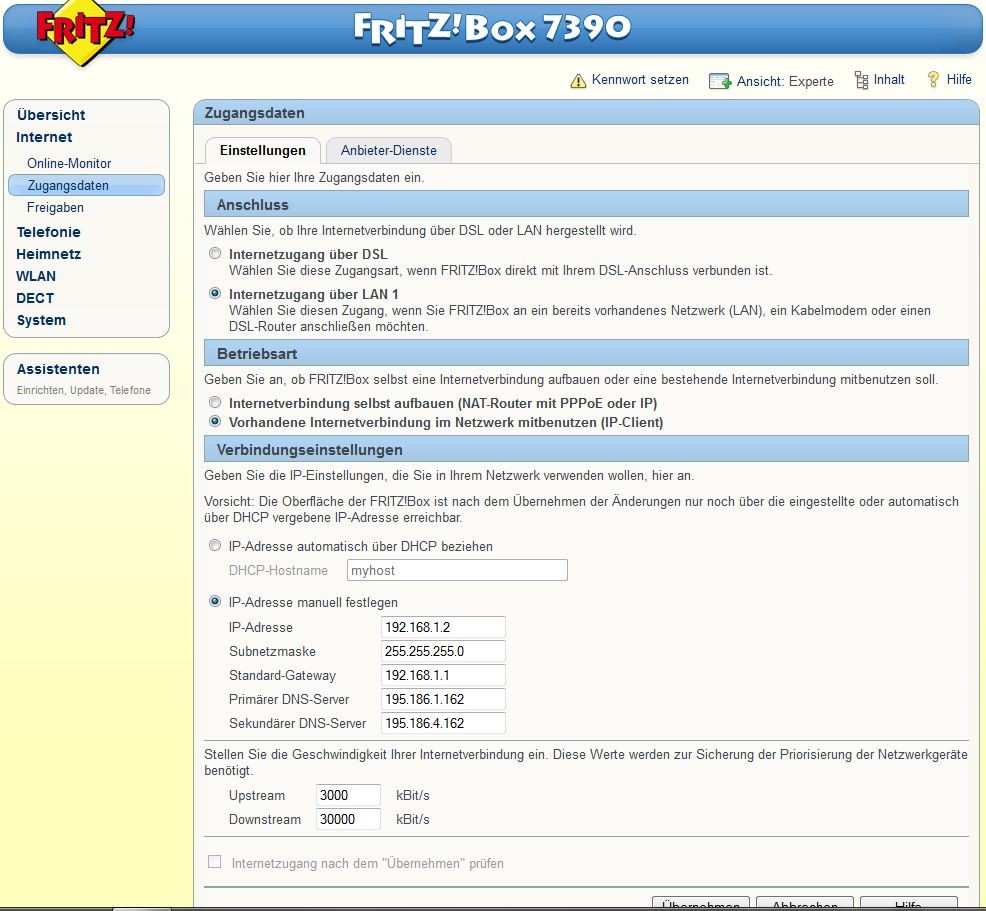Select Internetzugang über DSL radio button
986x911 pixels.
click(215, 255)
